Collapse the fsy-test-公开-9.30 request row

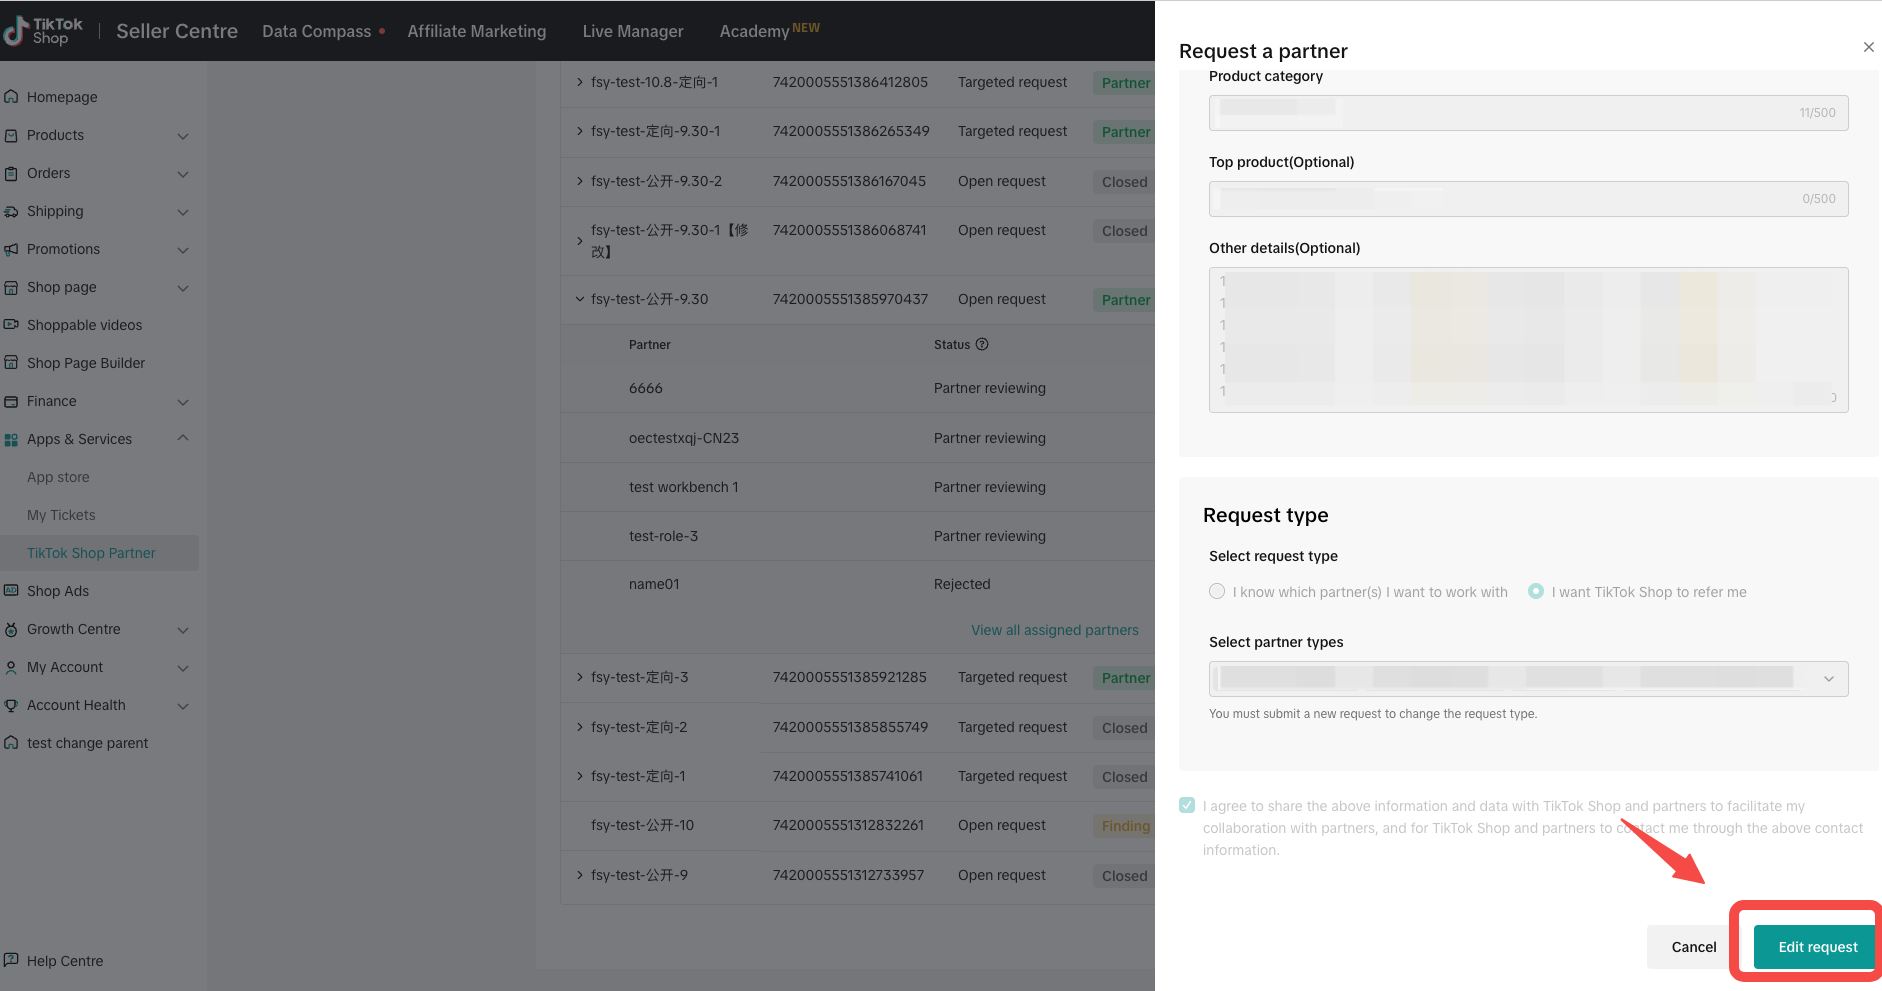[x=580, y=299]
